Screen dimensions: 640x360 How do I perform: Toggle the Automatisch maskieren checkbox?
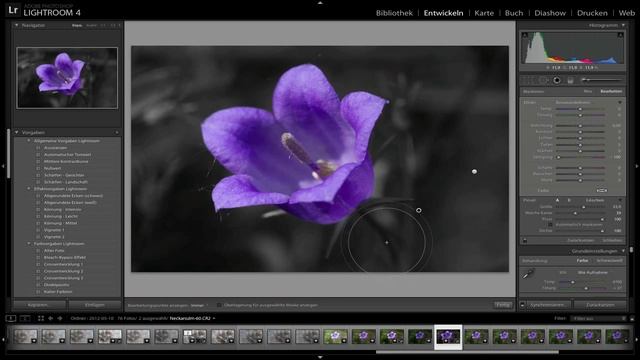[550, 224]
